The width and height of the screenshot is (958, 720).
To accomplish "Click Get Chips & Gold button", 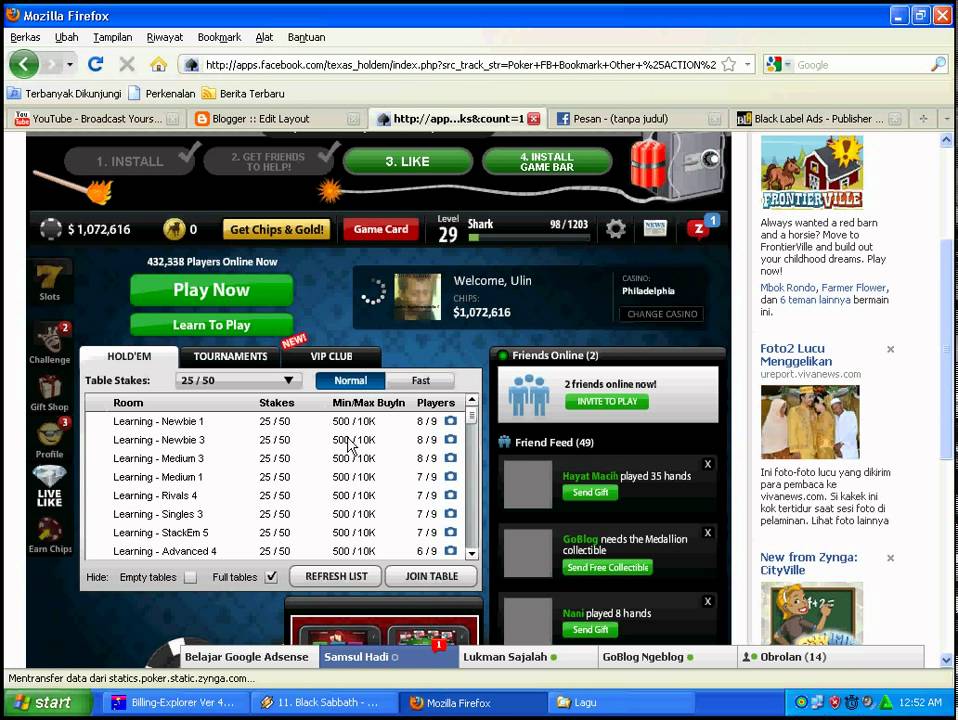I will (277, 229).
